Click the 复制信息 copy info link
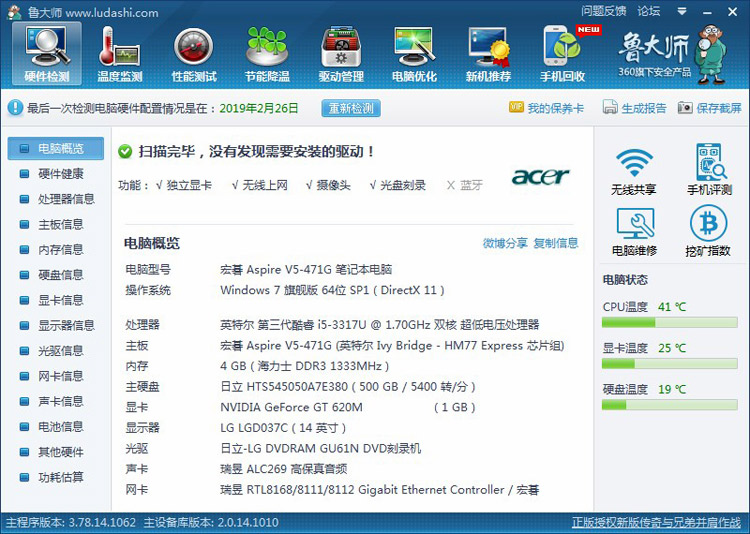 tap(555, 243)
